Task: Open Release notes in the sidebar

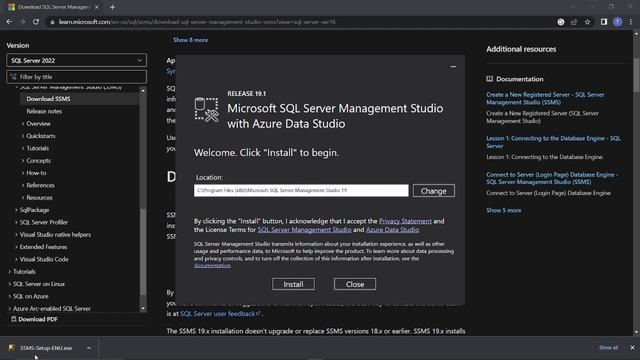Action: [44, 111]
